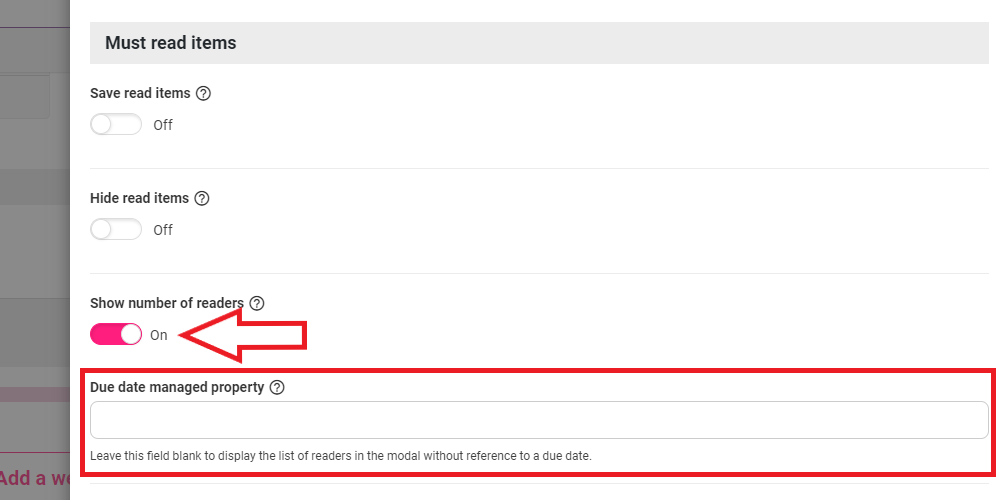
Task: Enable the Save read items switch
Action: coord(116,124)
